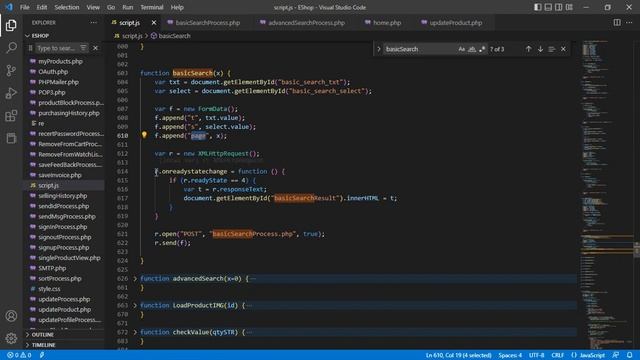
Task: Open the Accounts menu icon
Action: 11,316
